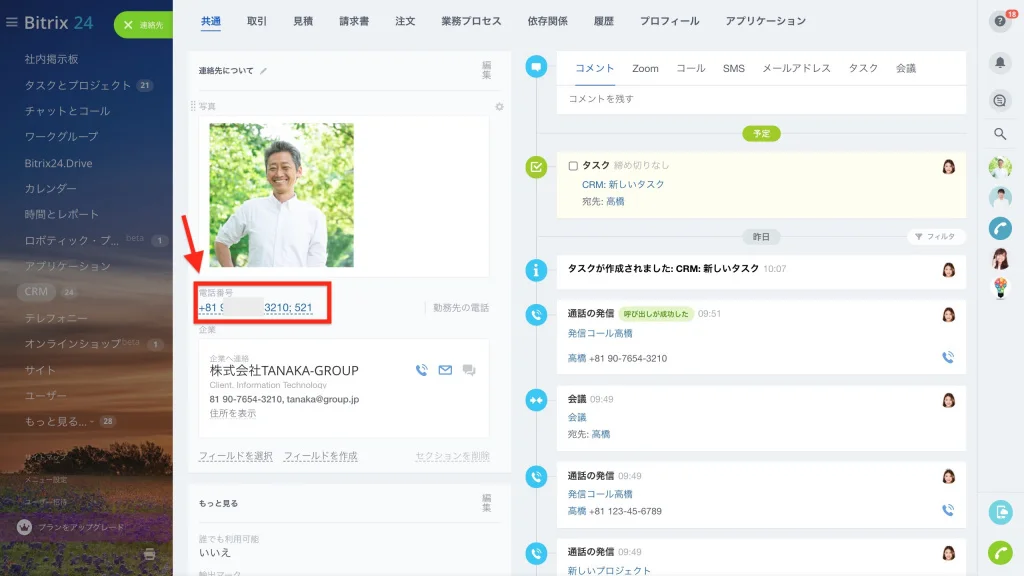
Task: Click 株式会社TANAKA-GROUP company name
Action: click(x=284, y=370)
